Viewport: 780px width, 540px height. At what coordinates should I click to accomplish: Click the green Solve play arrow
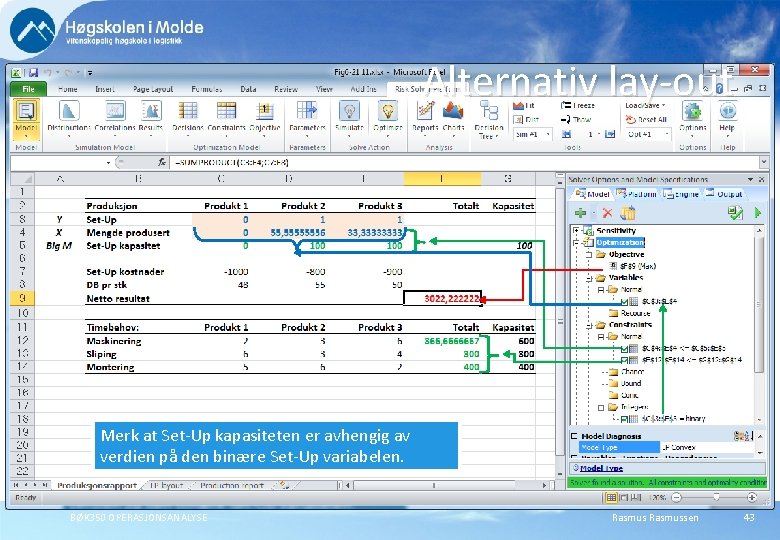758,213
